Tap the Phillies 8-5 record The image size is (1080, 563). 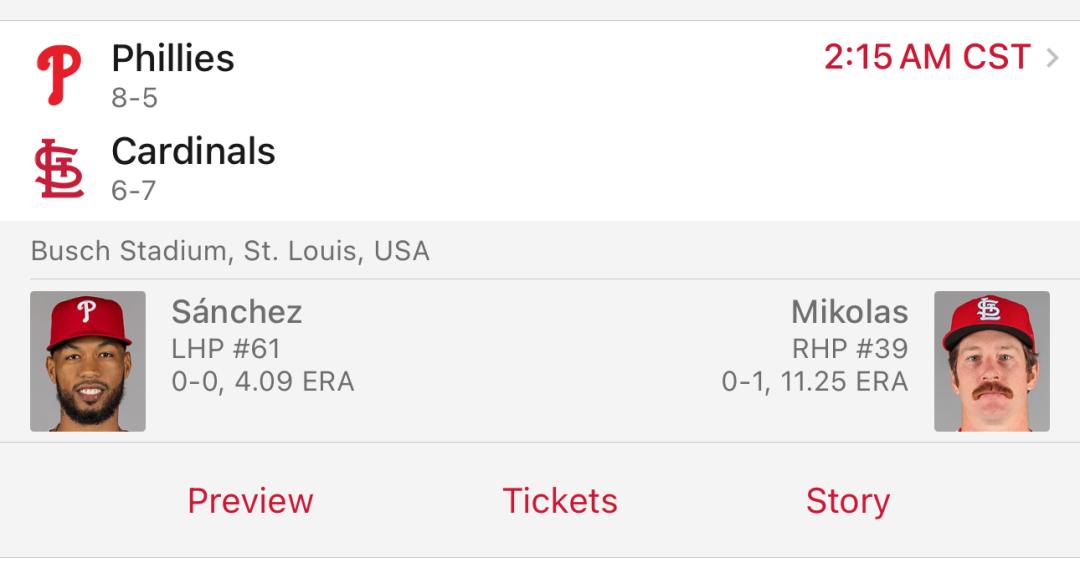(134, 98)
